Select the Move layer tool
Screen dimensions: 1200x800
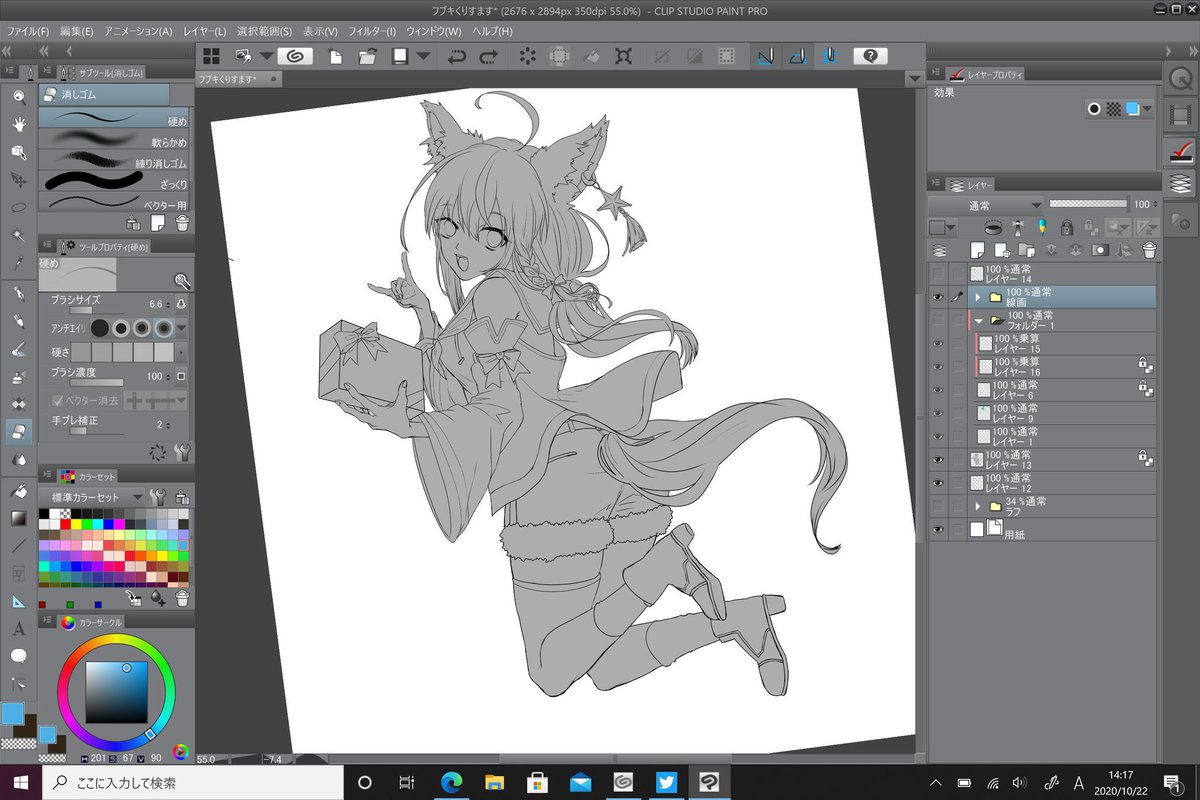click(x=18, y=180)
